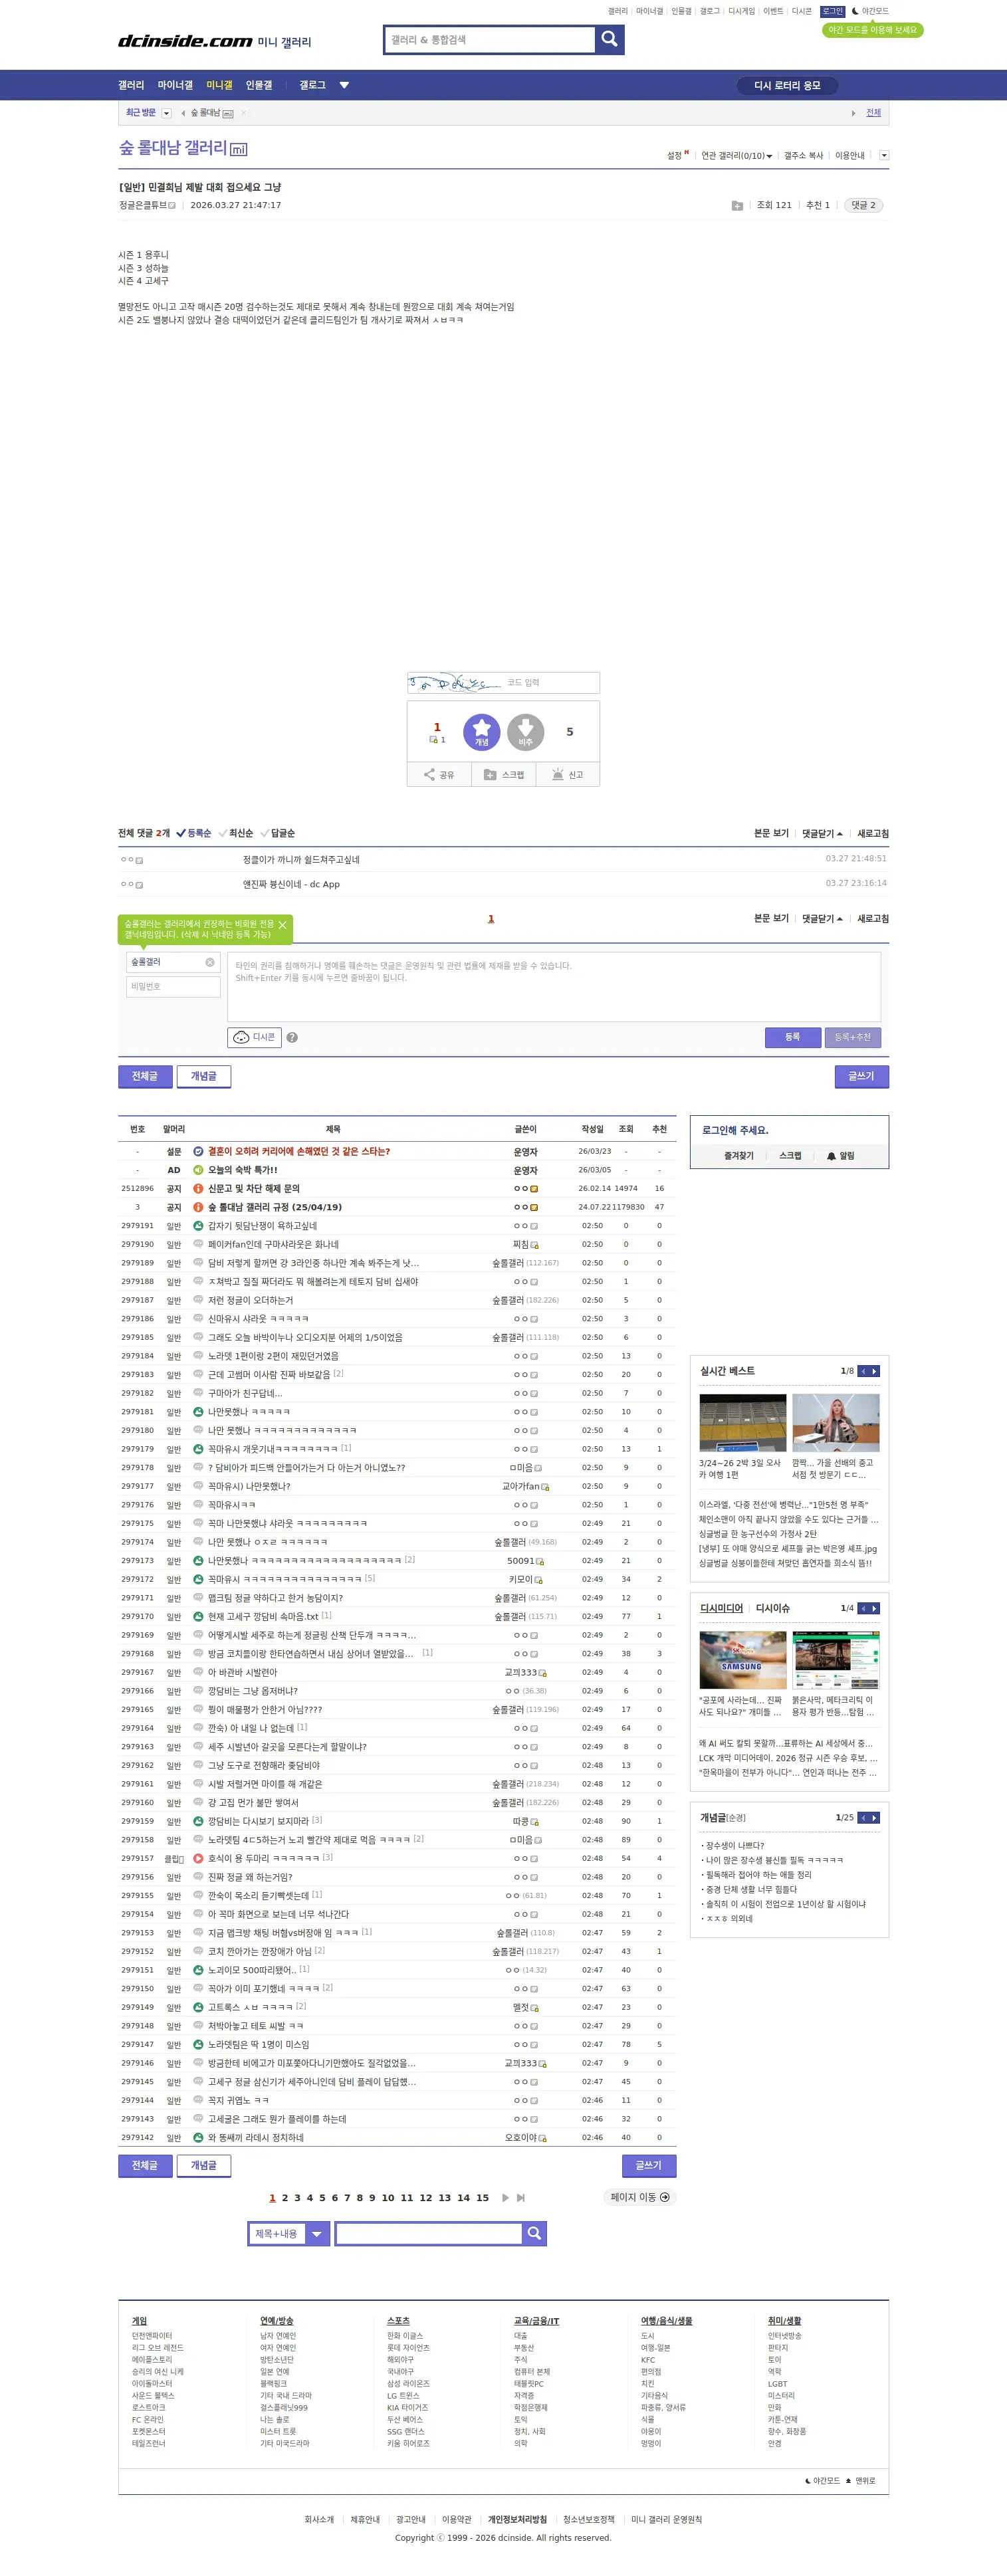Open the 최근 방문 dropdown arrow
The width and height of the screenshot is (1007, 2576).
pyautogui.click(x=166, y=113)
